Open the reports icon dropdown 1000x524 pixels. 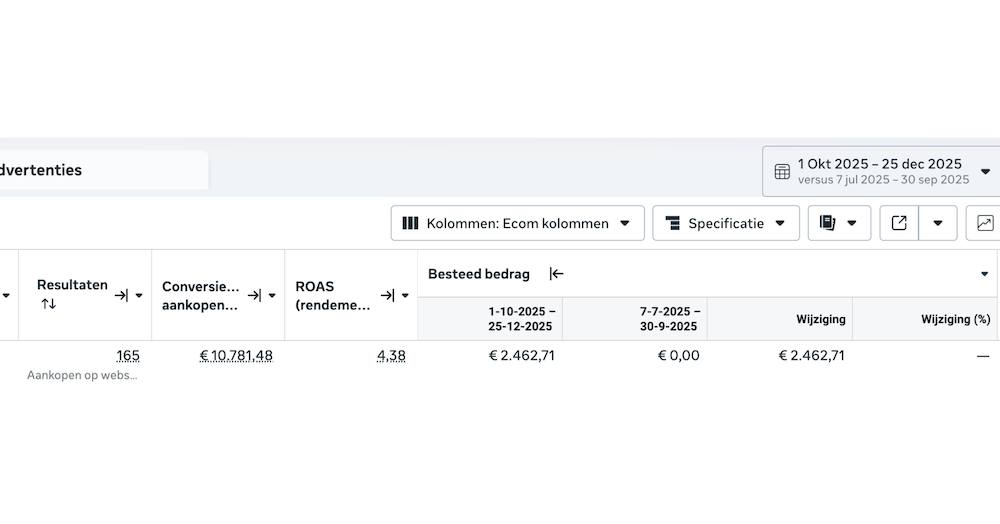[x=839, y=223]
